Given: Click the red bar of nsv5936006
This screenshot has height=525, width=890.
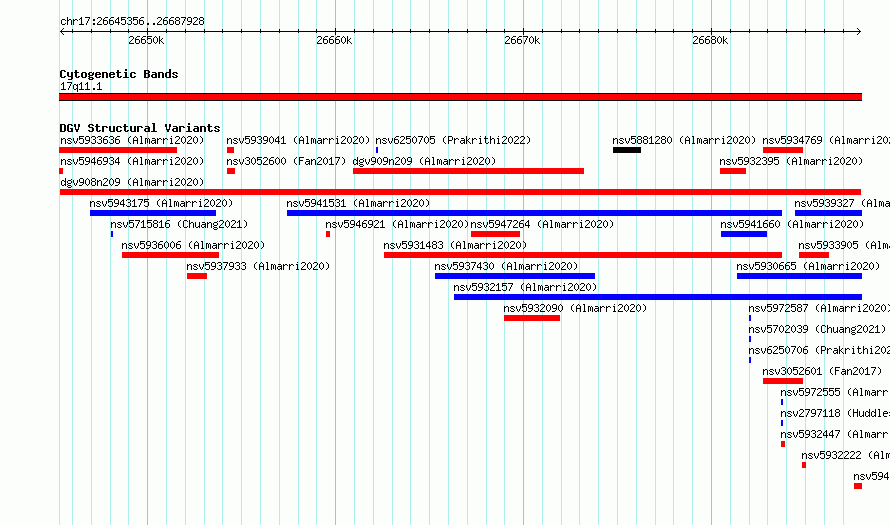Looking at the screenshot, I should click(x=170, y=255).
